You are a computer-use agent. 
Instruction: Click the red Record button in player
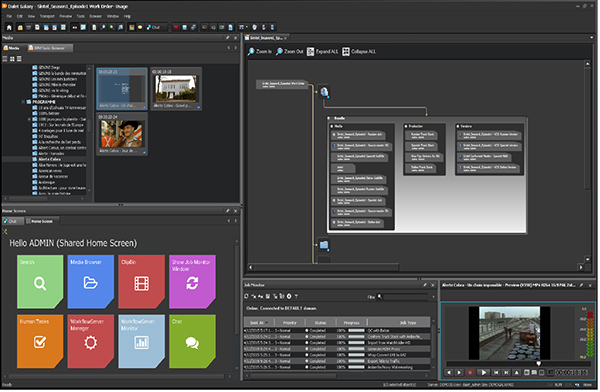coord(470,372)
